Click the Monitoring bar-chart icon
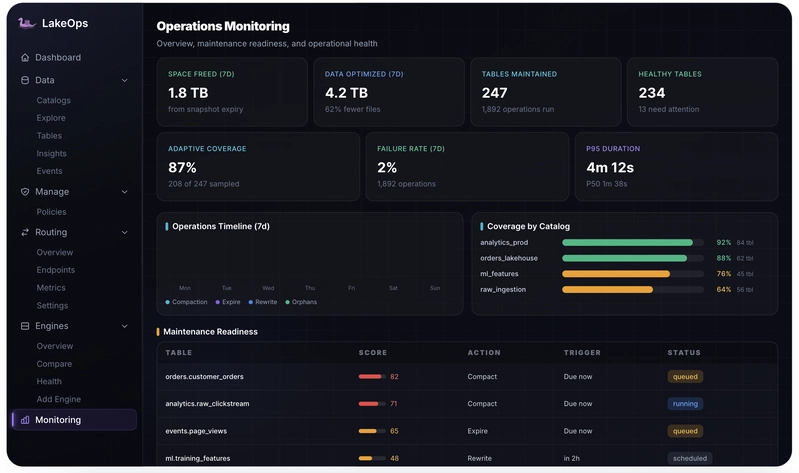This screenshot has height=473, width=799. pyautogui.click(x=25, y=420)
